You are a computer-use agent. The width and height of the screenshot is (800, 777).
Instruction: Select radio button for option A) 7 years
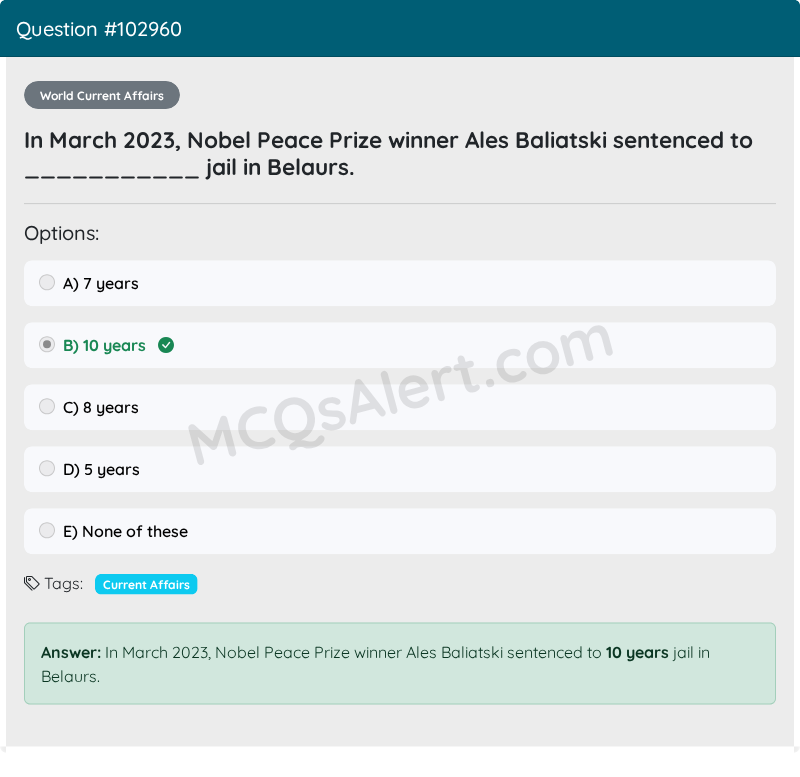tap(47, 282)
